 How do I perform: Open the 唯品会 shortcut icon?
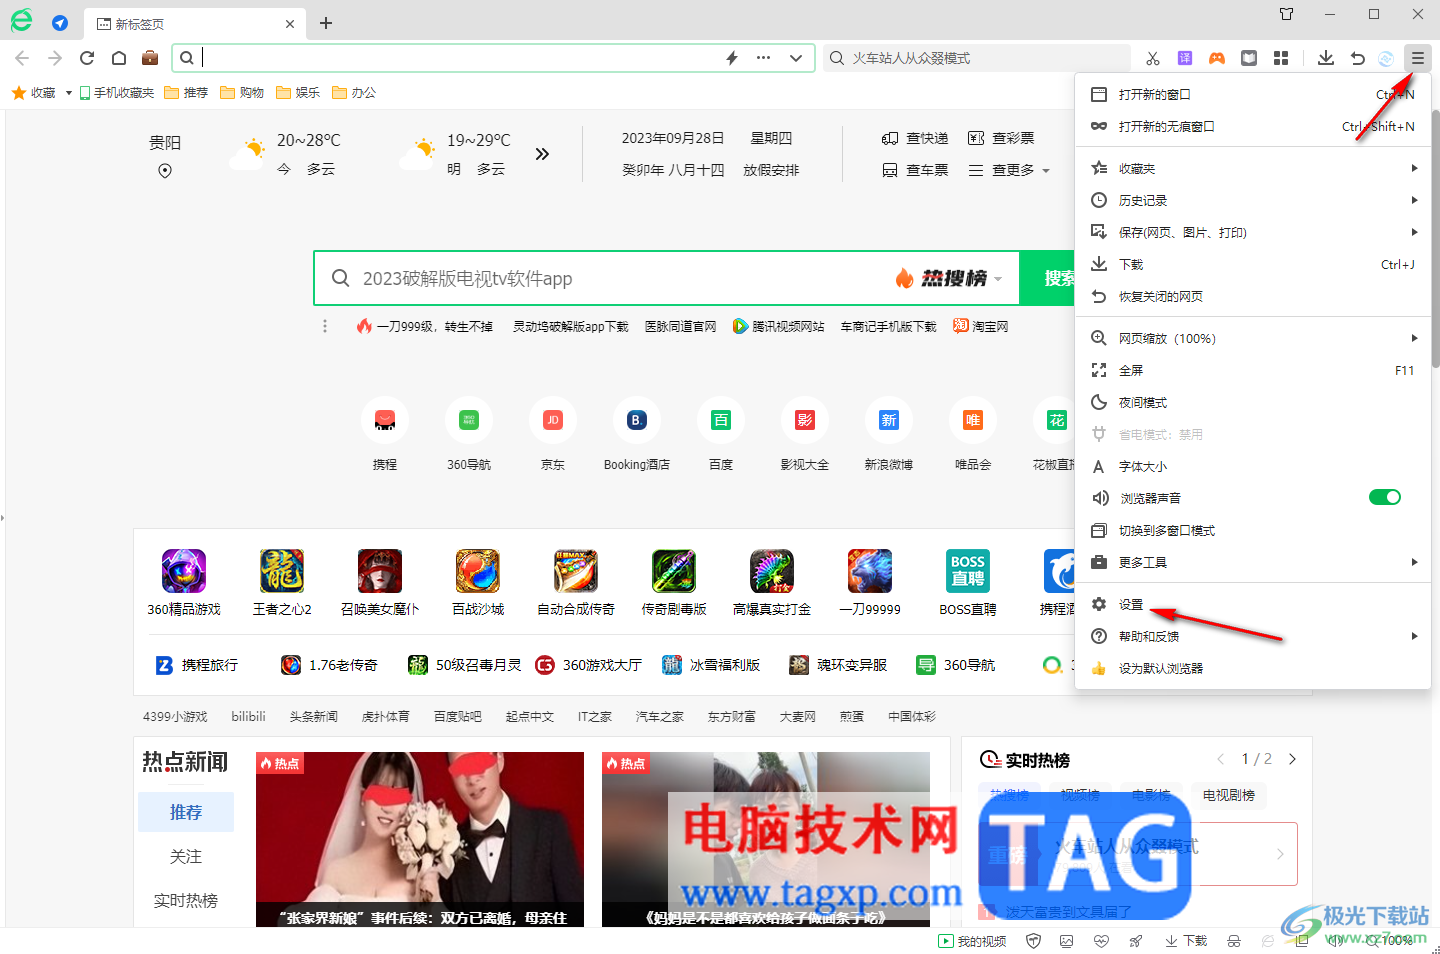pos(973,421)
